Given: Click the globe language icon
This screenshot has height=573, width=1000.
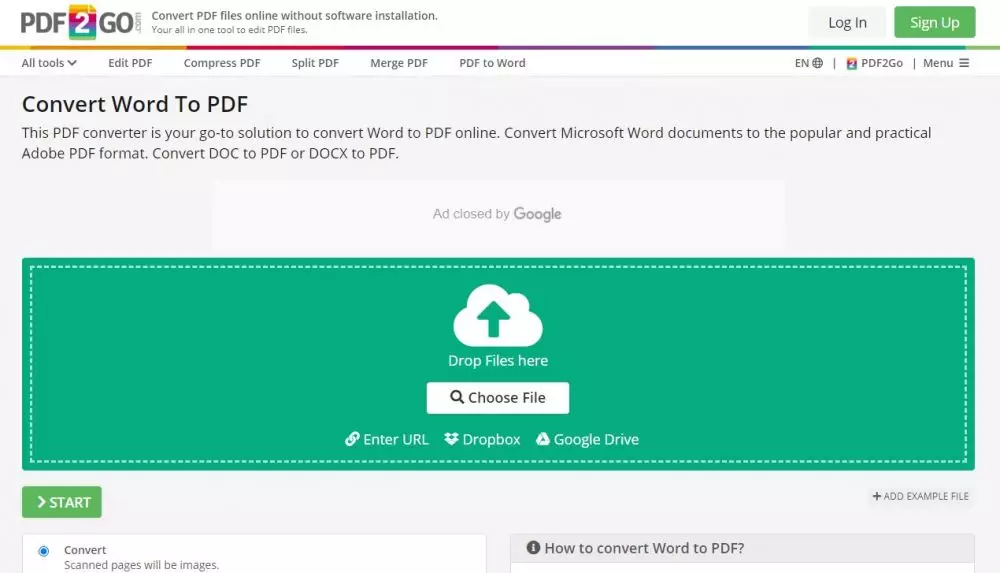Looking at the screenshot, I should pyautogui.click(x=818, y=63).
